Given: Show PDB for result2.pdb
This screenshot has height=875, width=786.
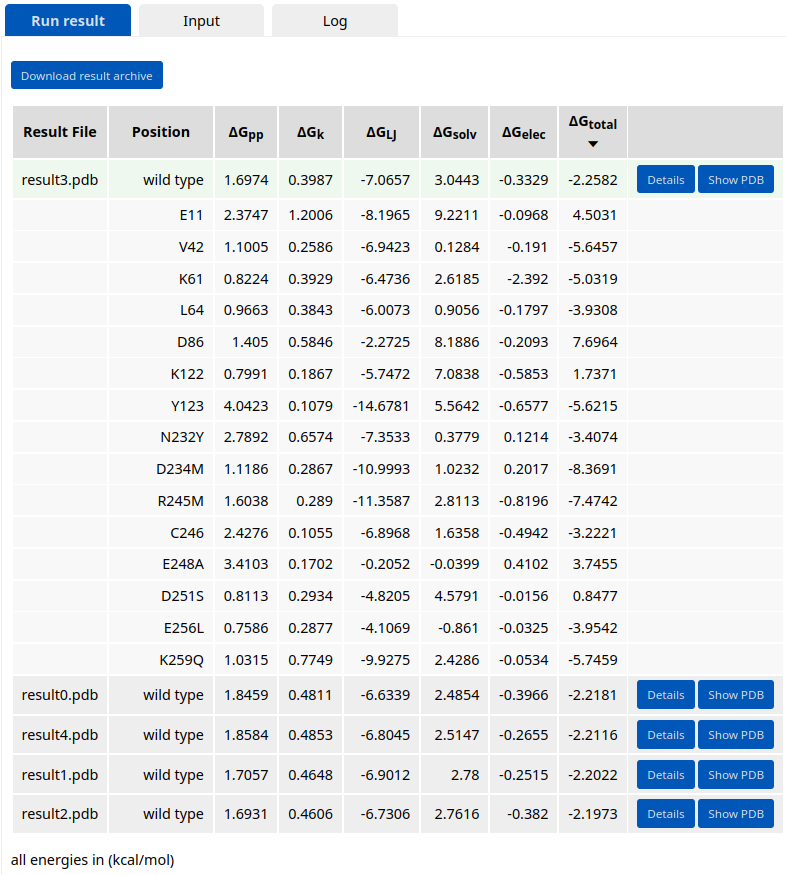Looking at the screenshot, I should (735, 814).
